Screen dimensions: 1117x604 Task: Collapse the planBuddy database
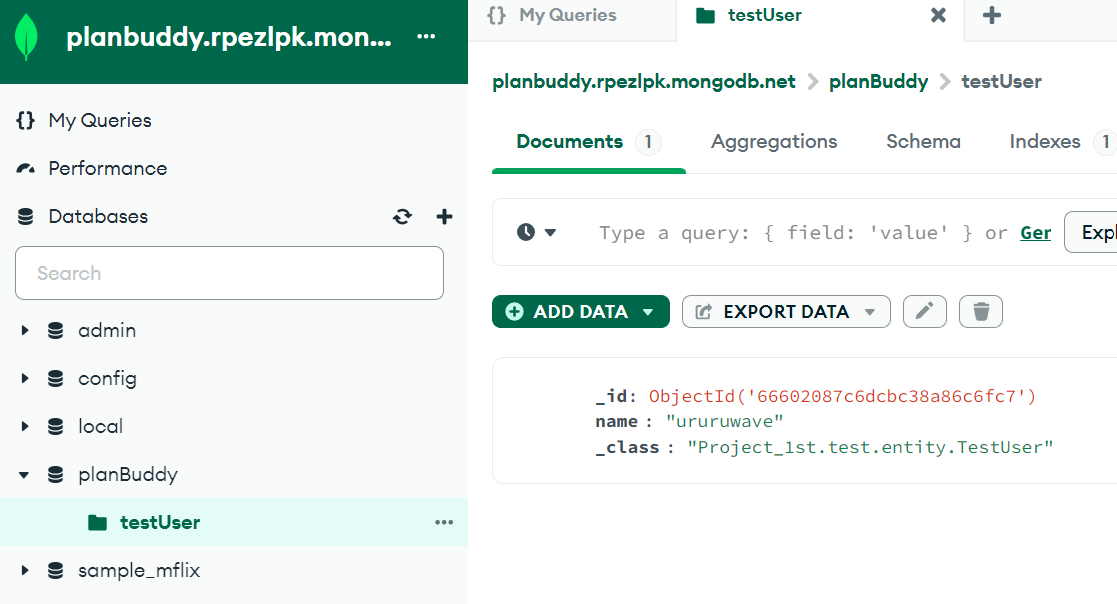(24, 474)
